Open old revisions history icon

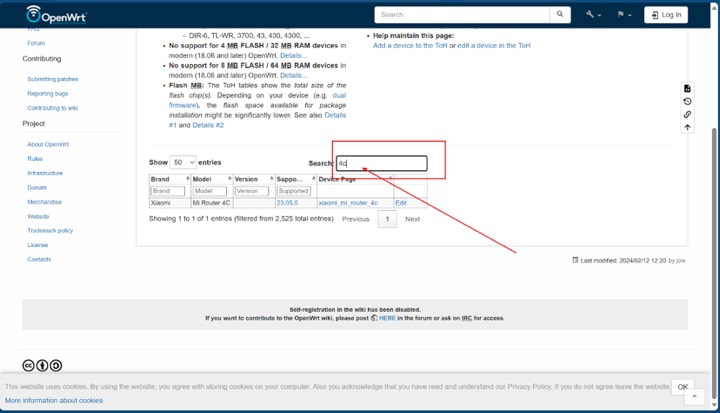tap(687, 102)
